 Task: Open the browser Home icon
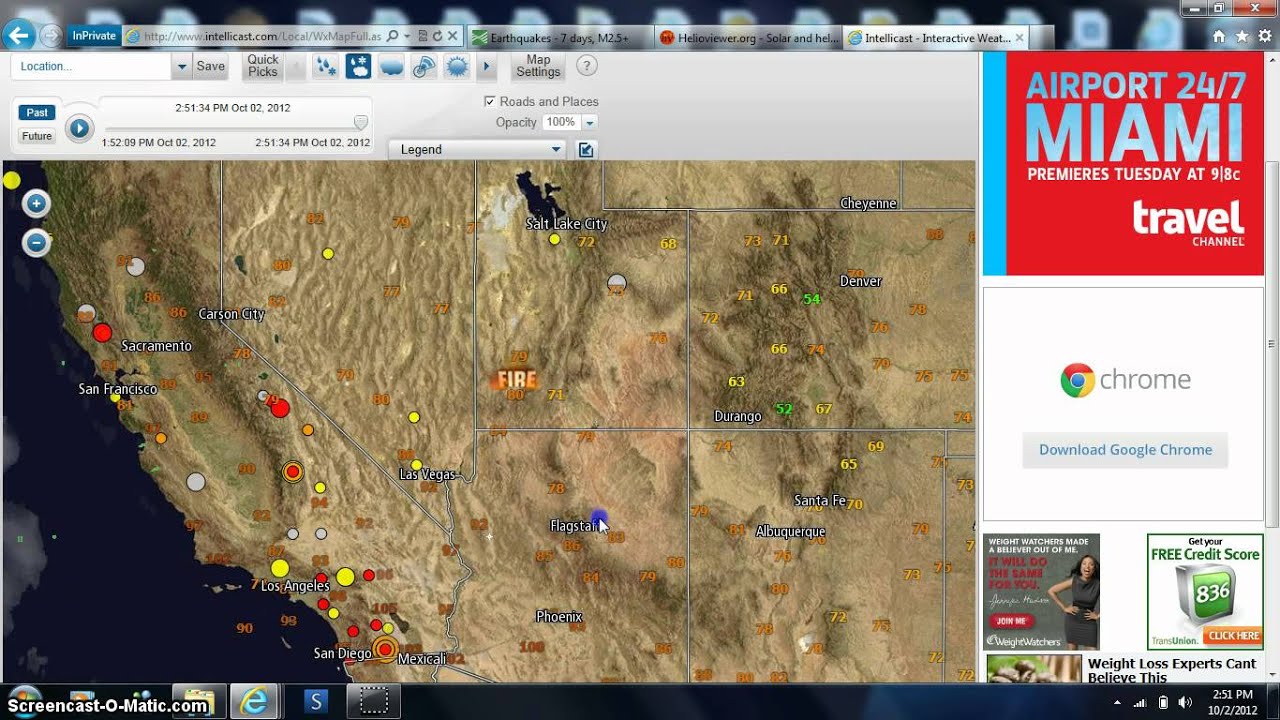[1219, 36]
